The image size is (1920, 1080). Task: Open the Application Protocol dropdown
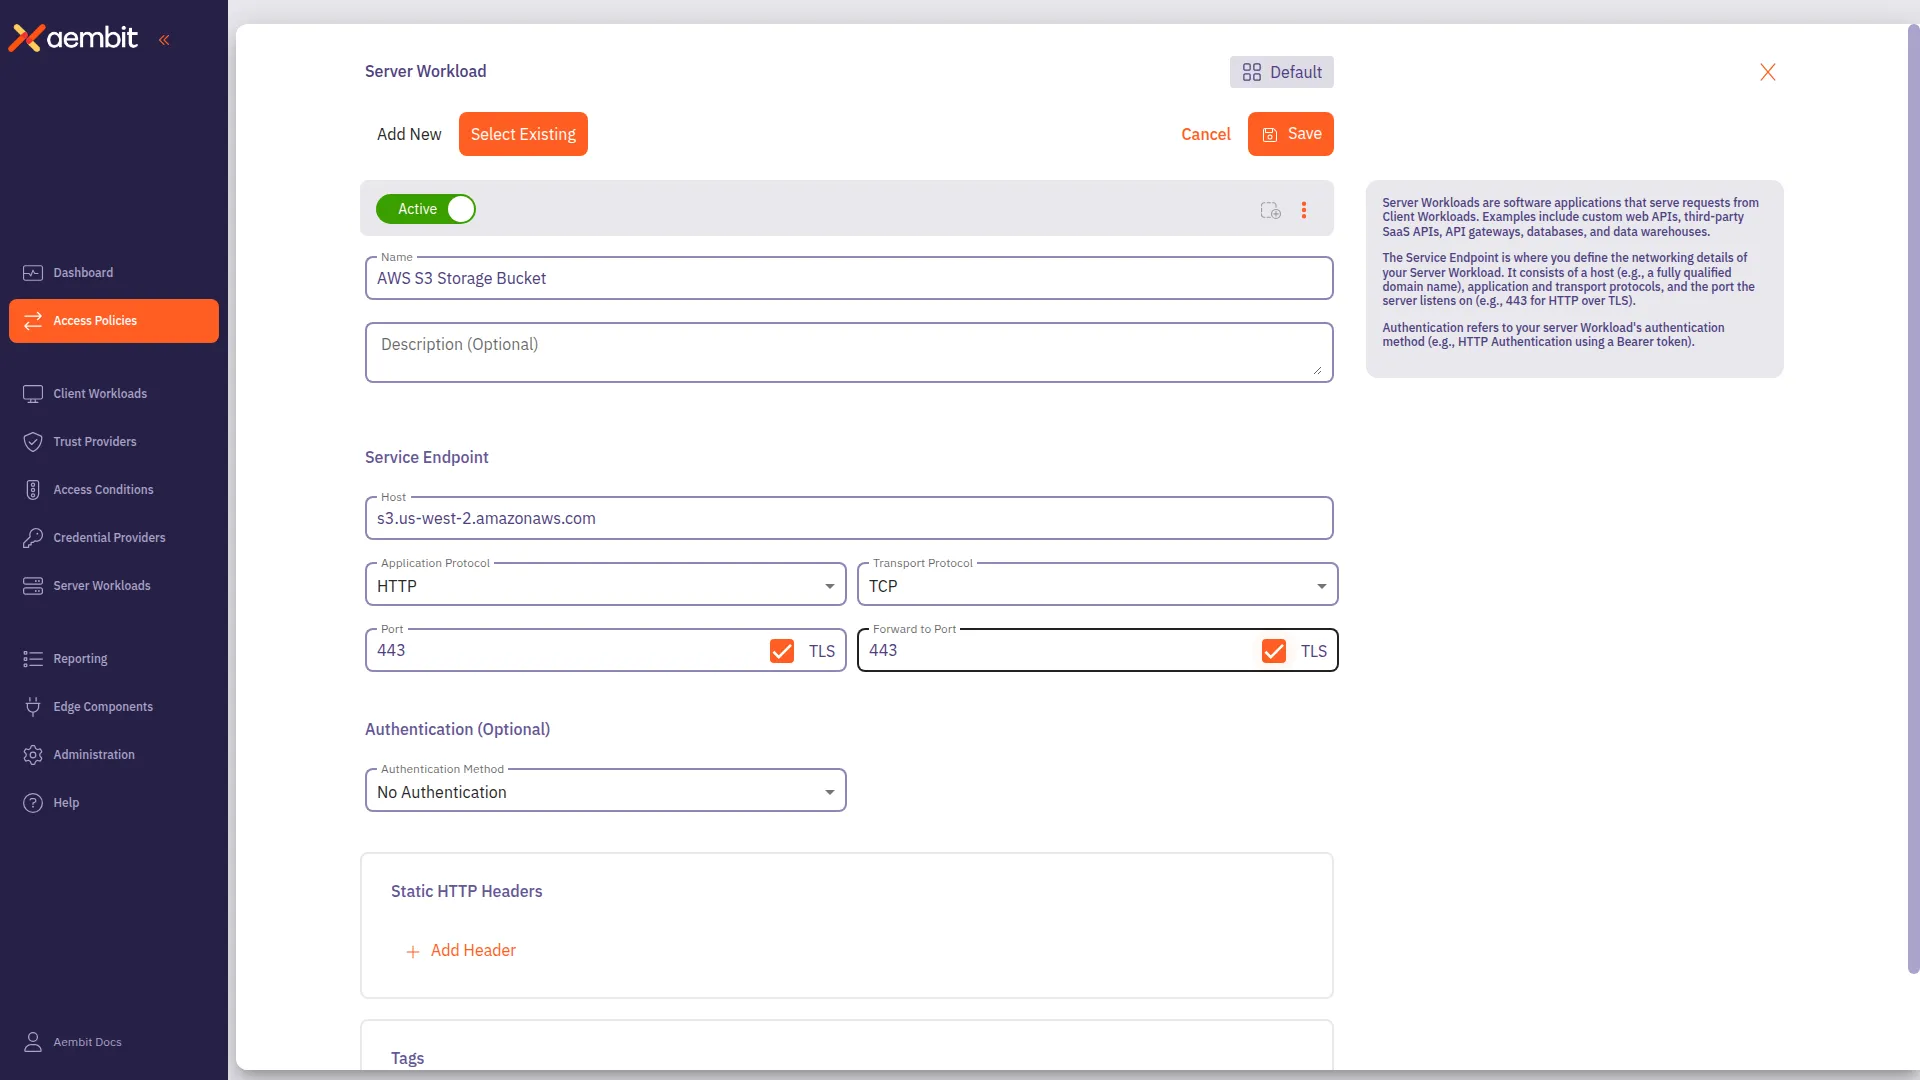pyautogui.click(x=606, y=585)
